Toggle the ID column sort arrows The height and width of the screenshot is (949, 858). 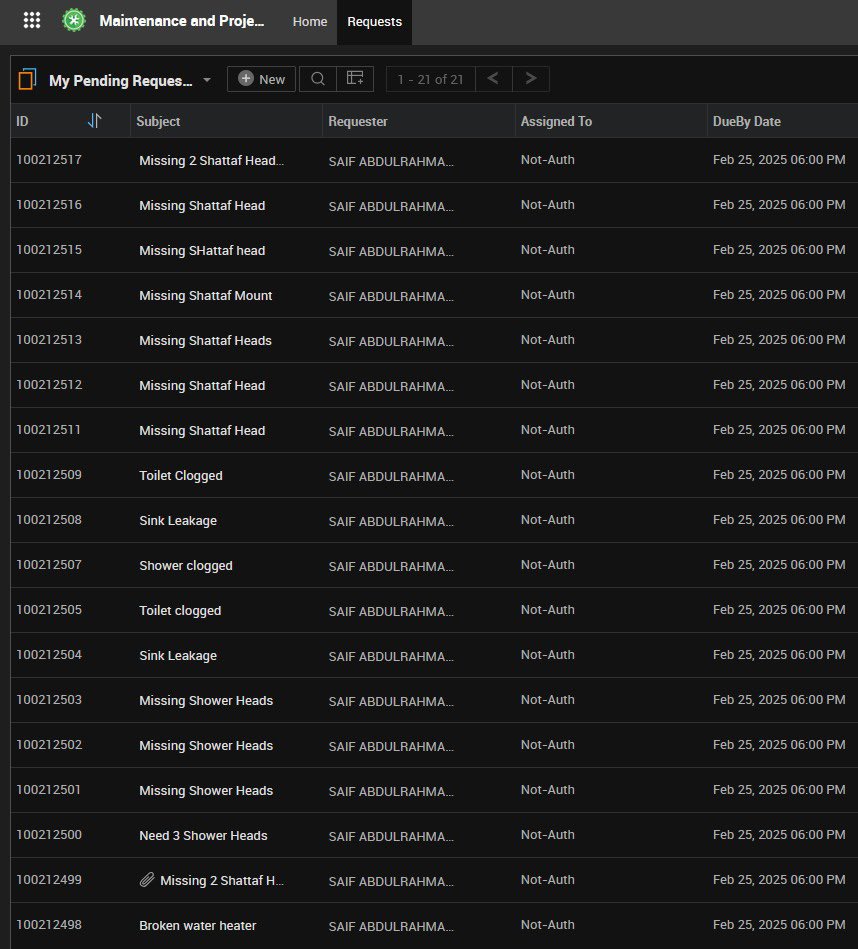[x=94, y=121]
